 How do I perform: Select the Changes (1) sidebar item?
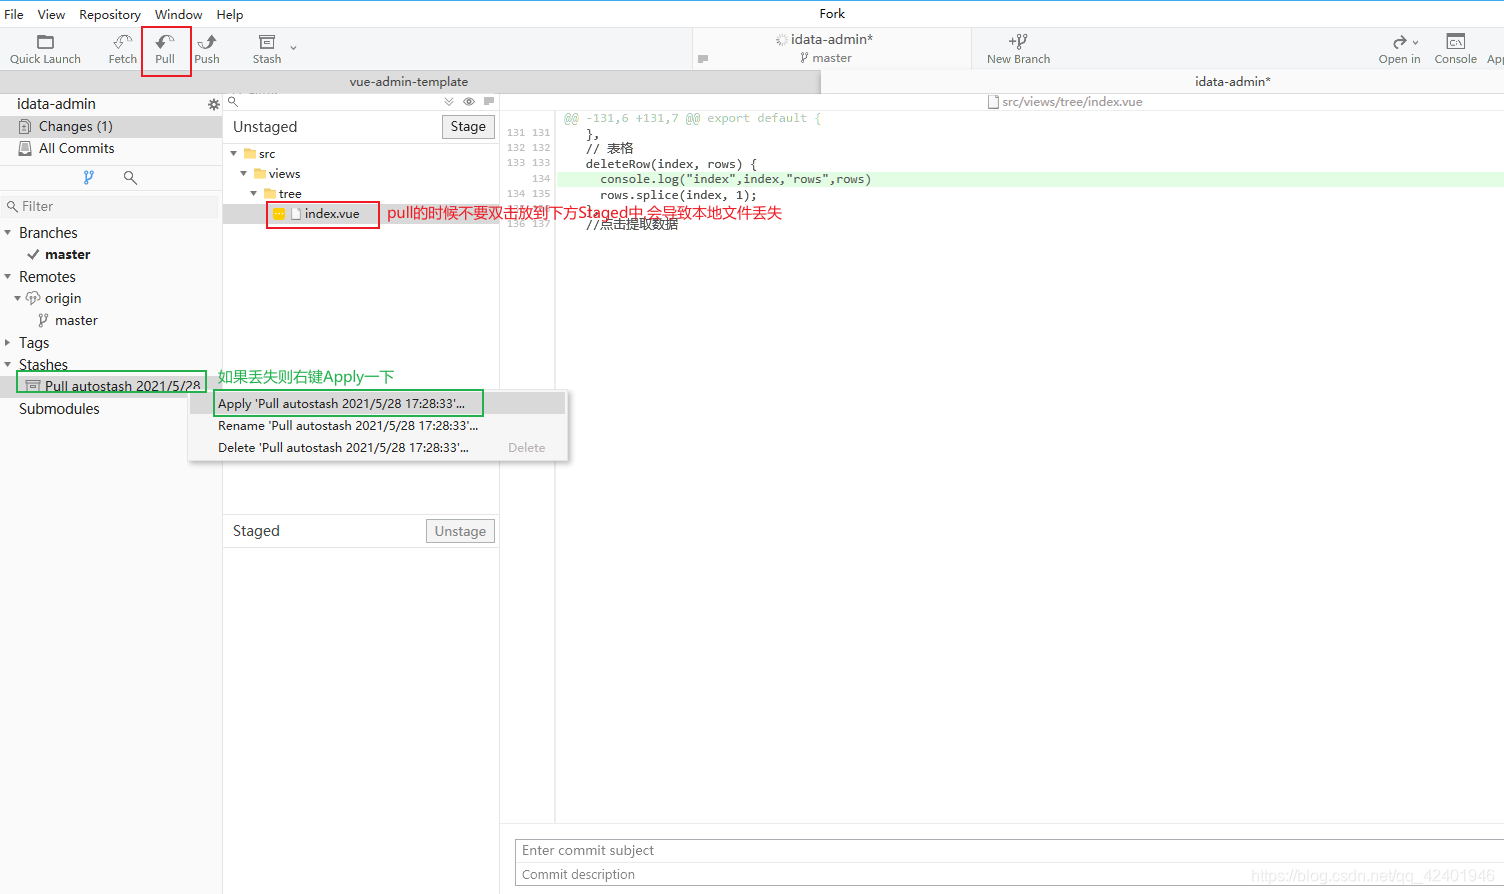pos(111,126)
